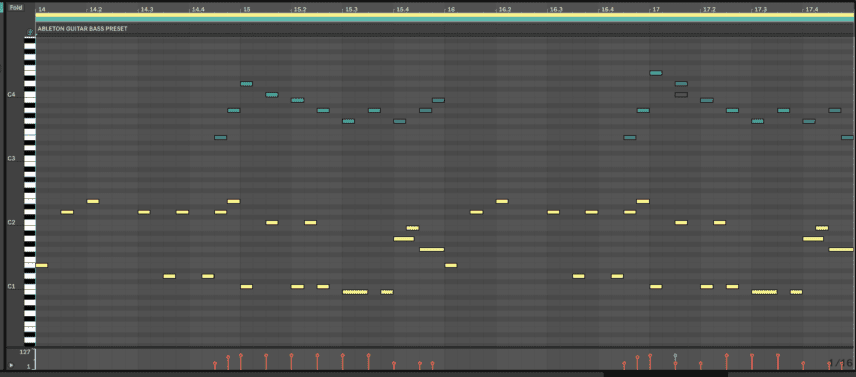Click ruler marker 15.3
This screenshot has height=377, width=856.
tap(351, 9)
